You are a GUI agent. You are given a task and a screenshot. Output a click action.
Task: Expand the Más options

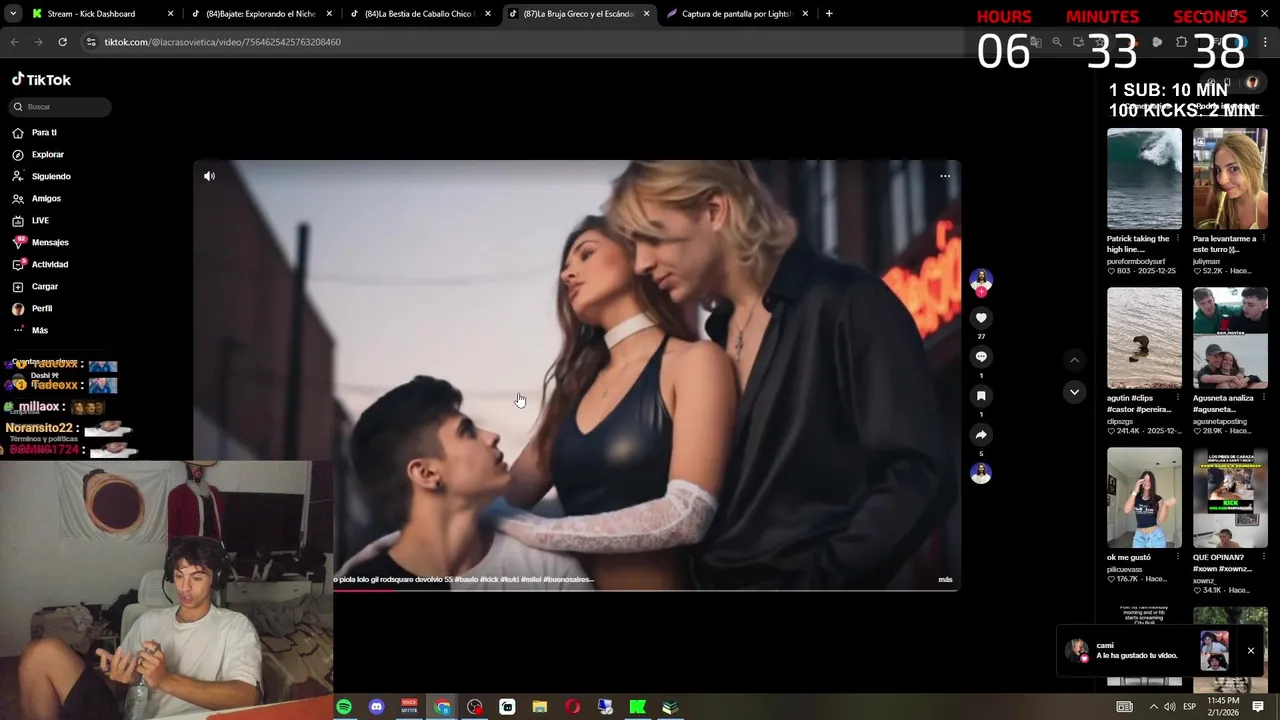pyautogui.click(x=30, y=330)
